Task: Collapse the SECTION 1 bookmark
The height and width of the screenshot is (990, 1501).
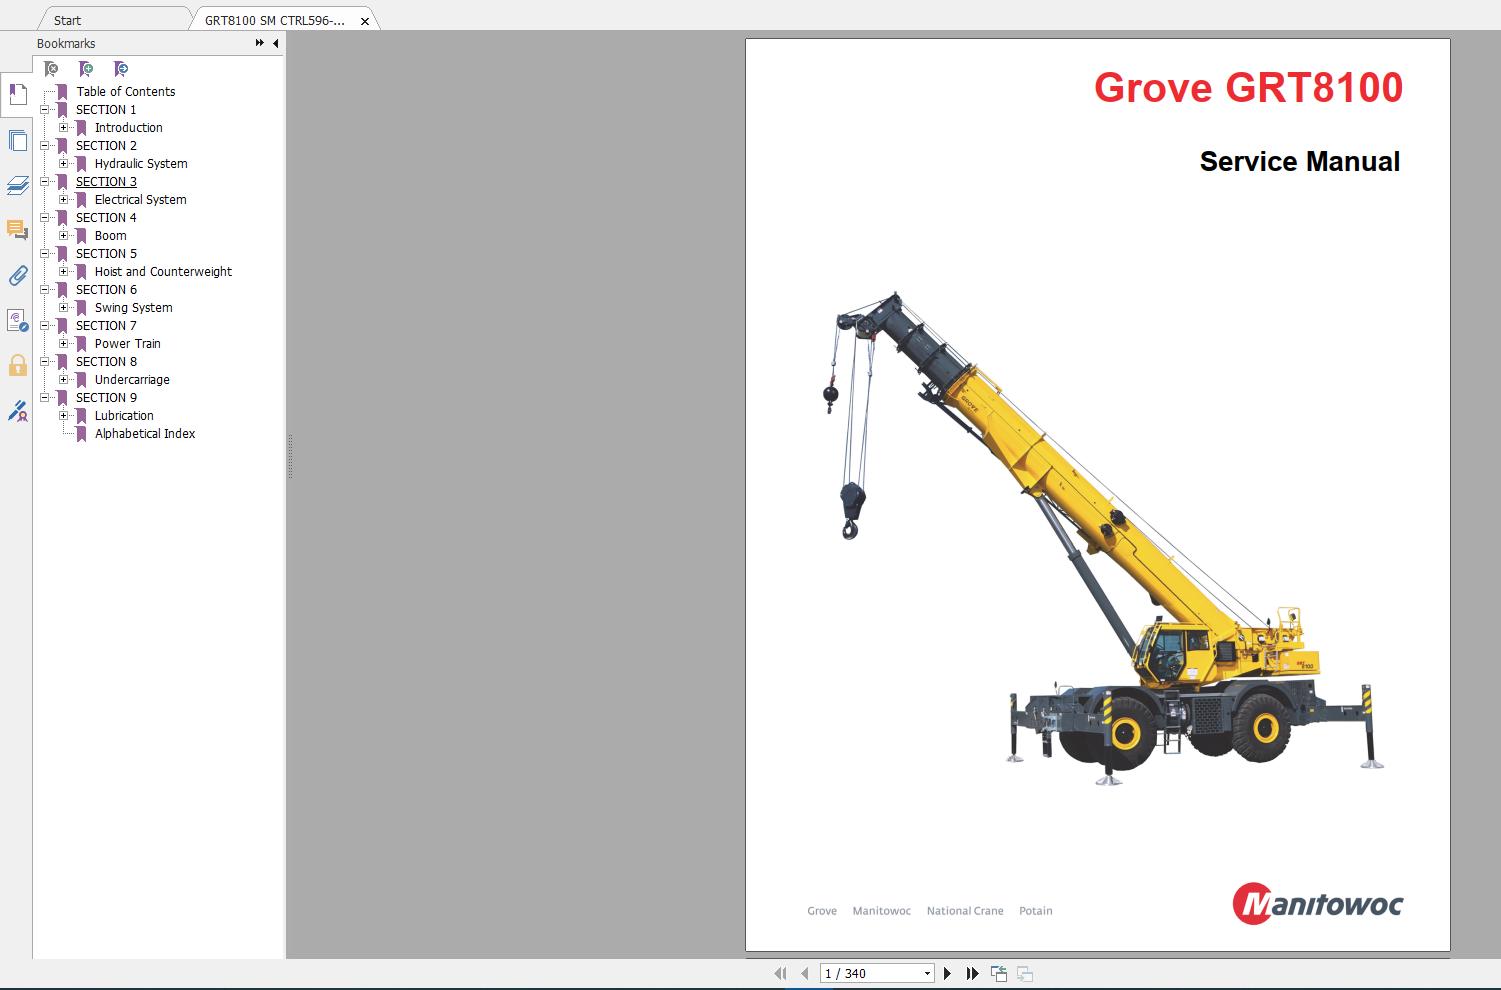Action: click(x=45, y=109)
